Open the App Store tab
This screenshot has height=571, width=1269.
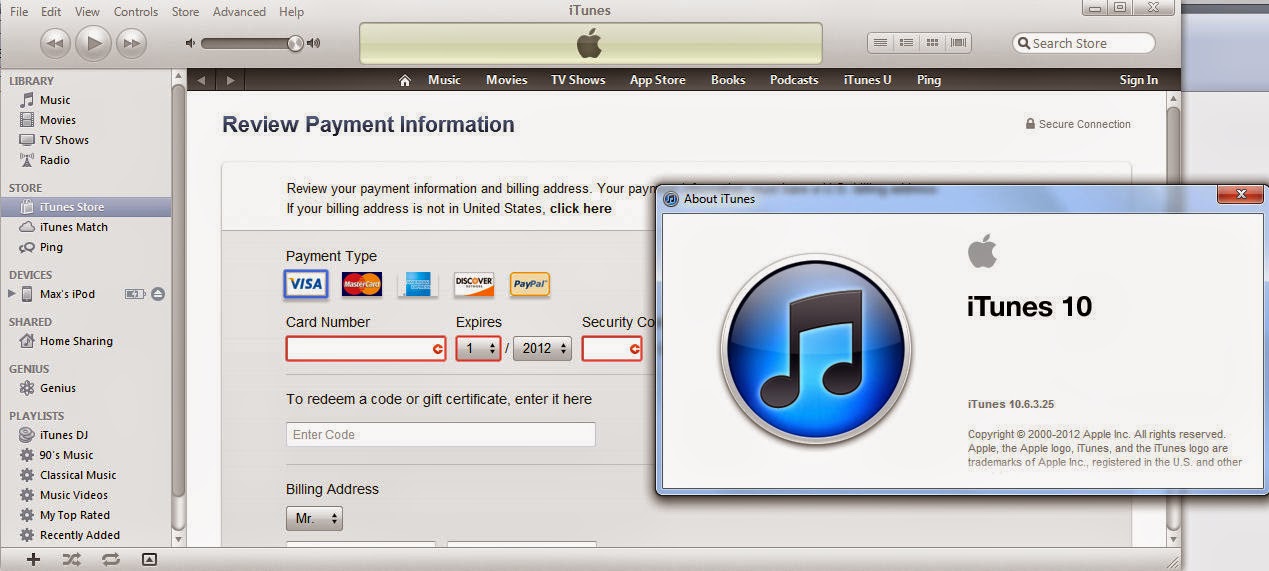[x=657, y=80]
